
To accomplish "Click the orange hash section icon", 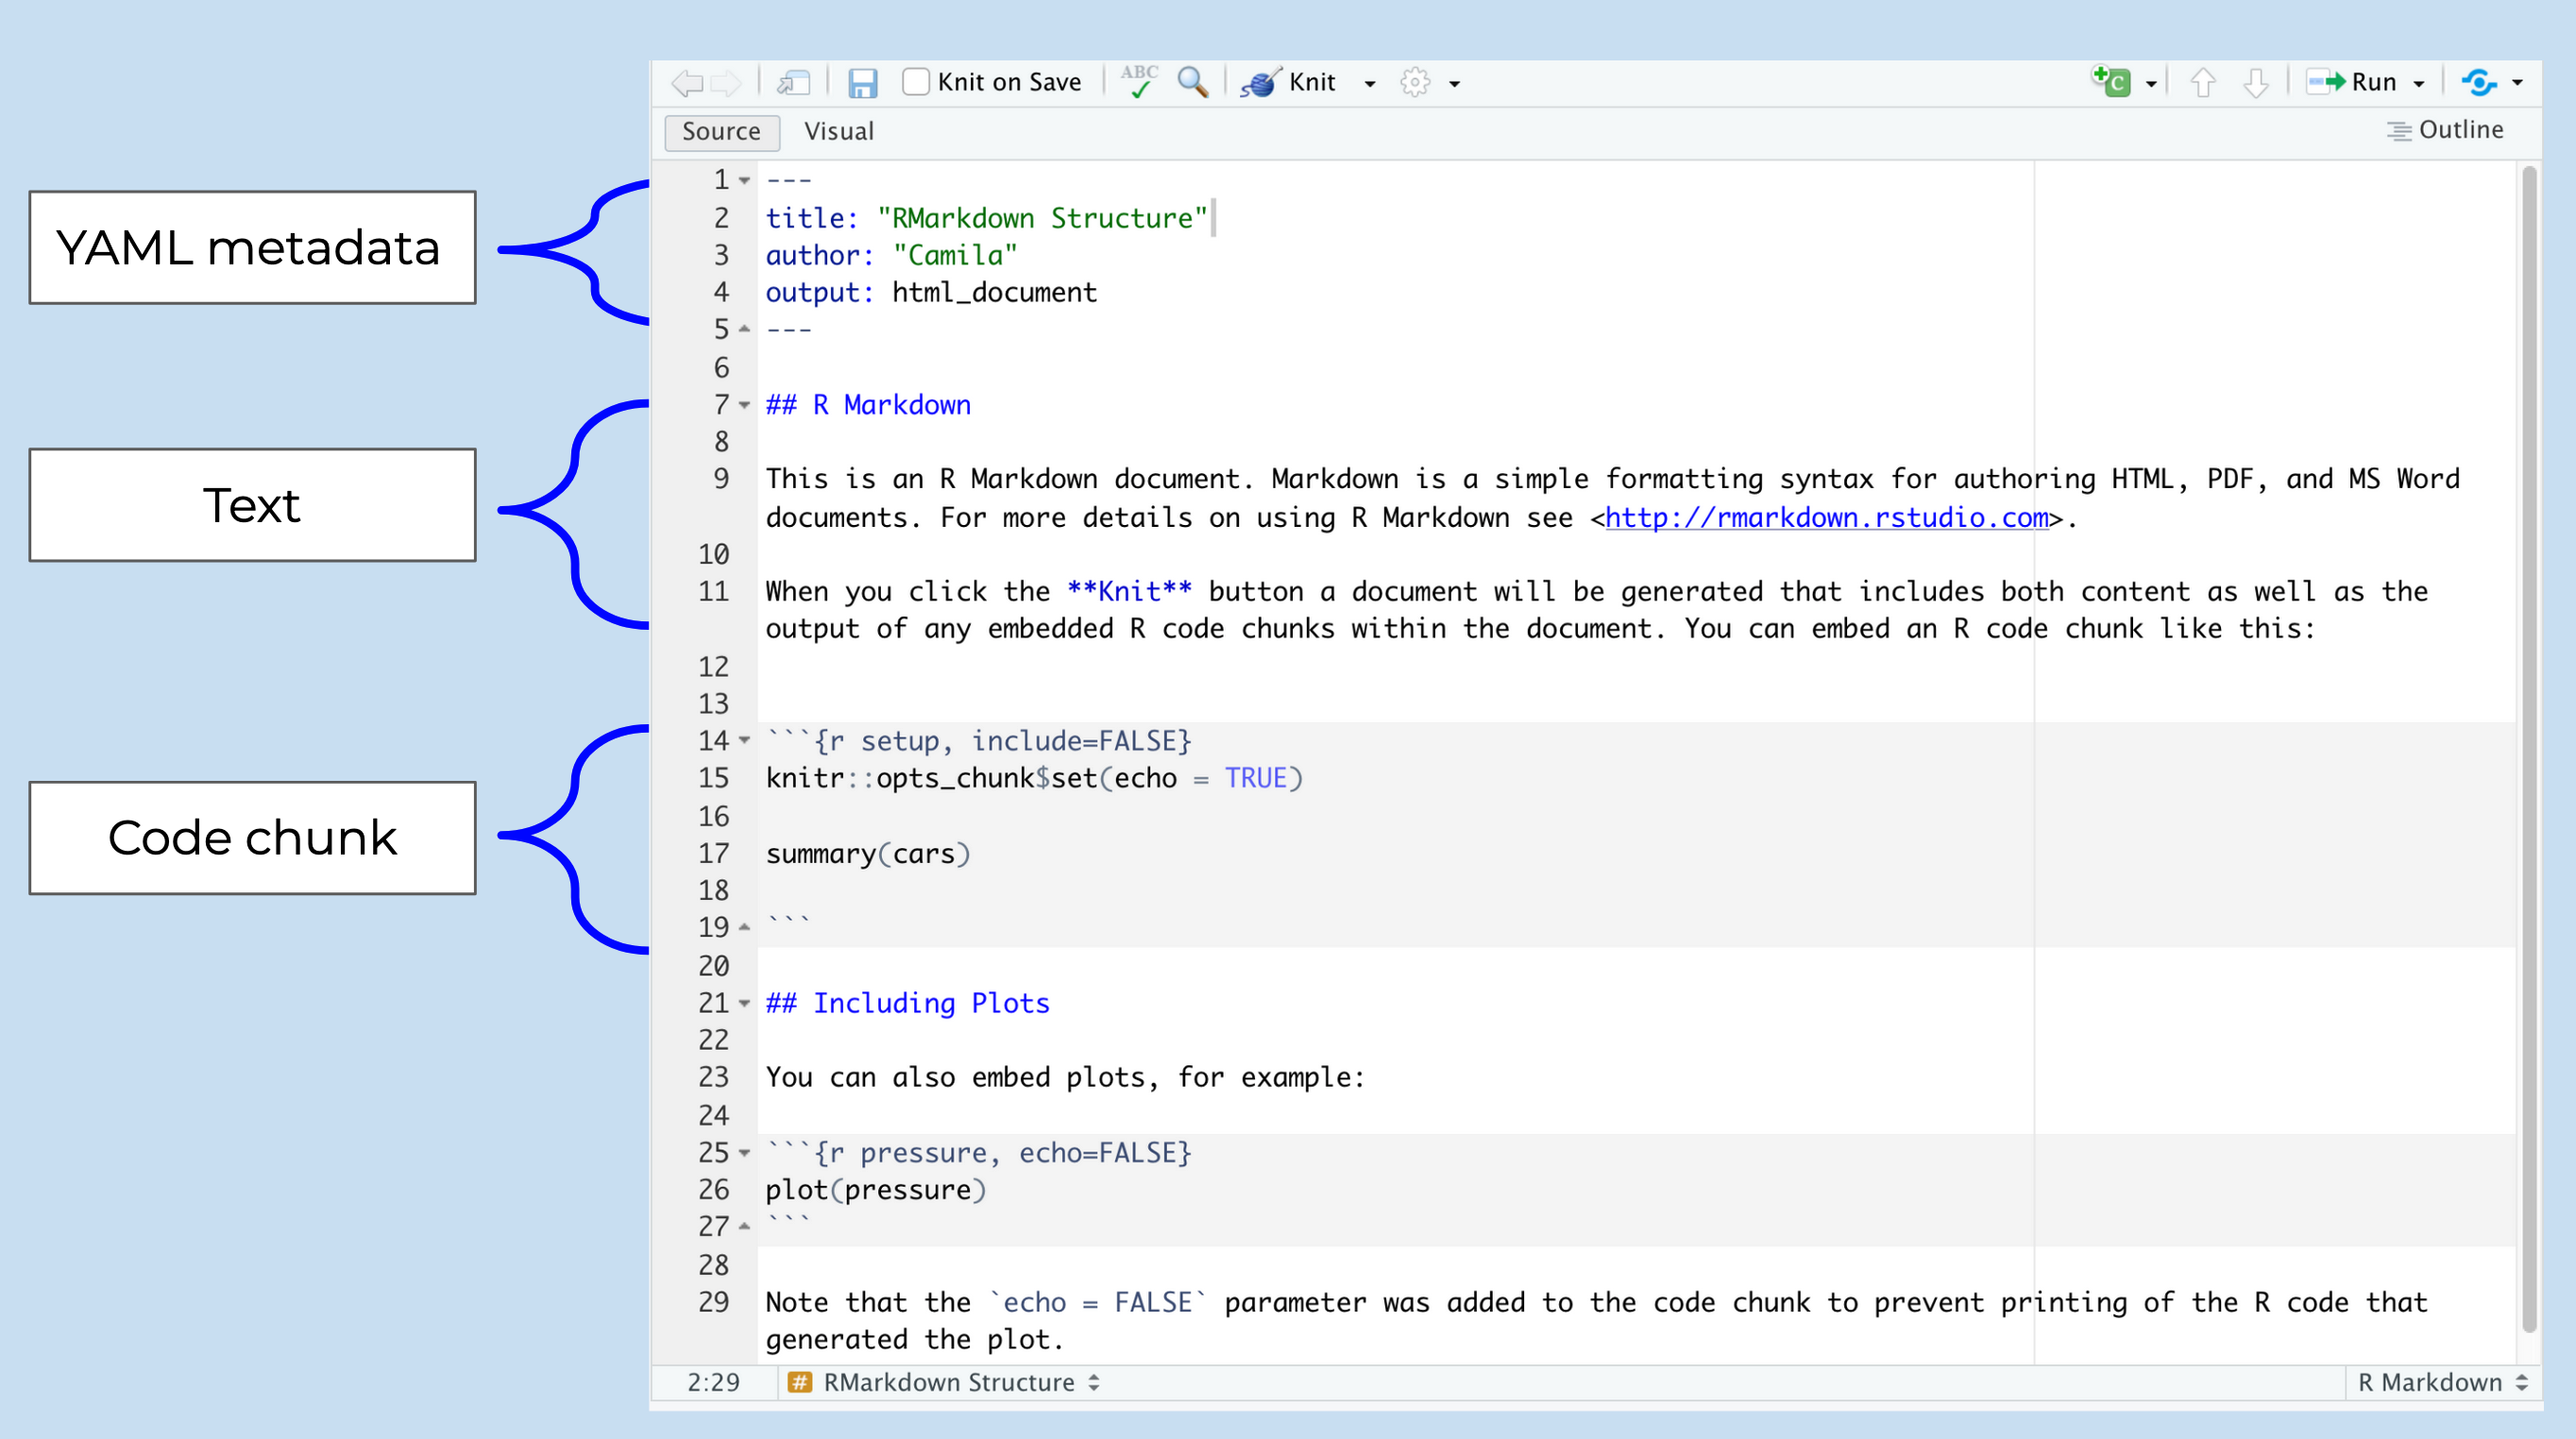I will (799, 1382).
